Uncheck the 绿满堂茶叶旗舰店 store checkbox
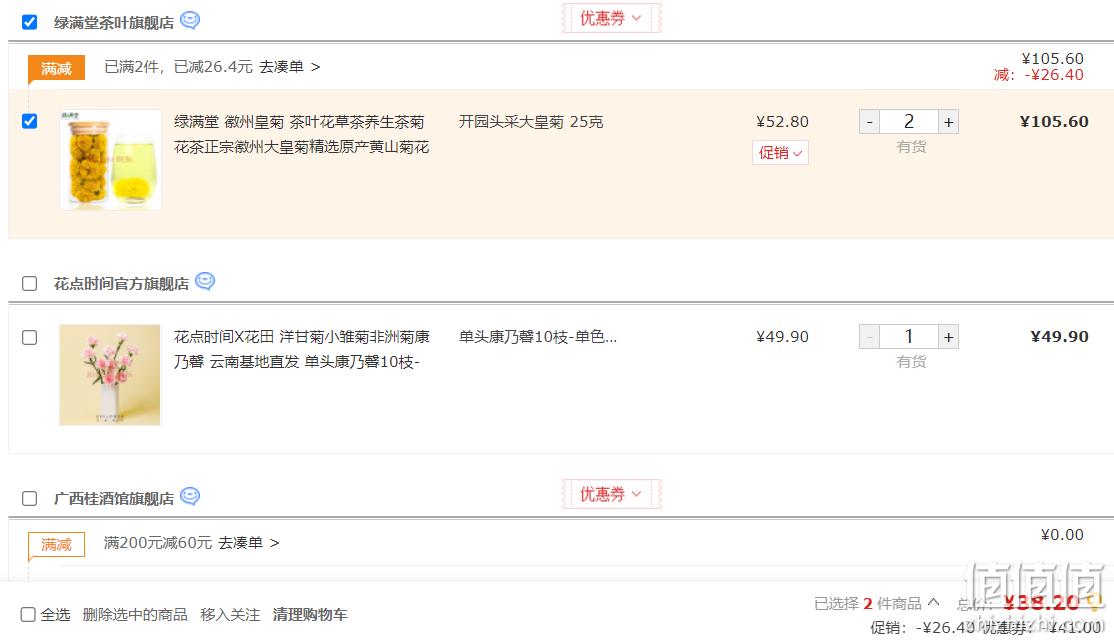 (29, 22)
